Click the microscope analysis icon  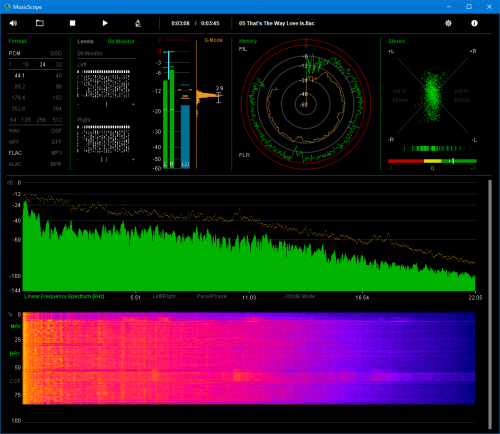(x=138, y=23)
